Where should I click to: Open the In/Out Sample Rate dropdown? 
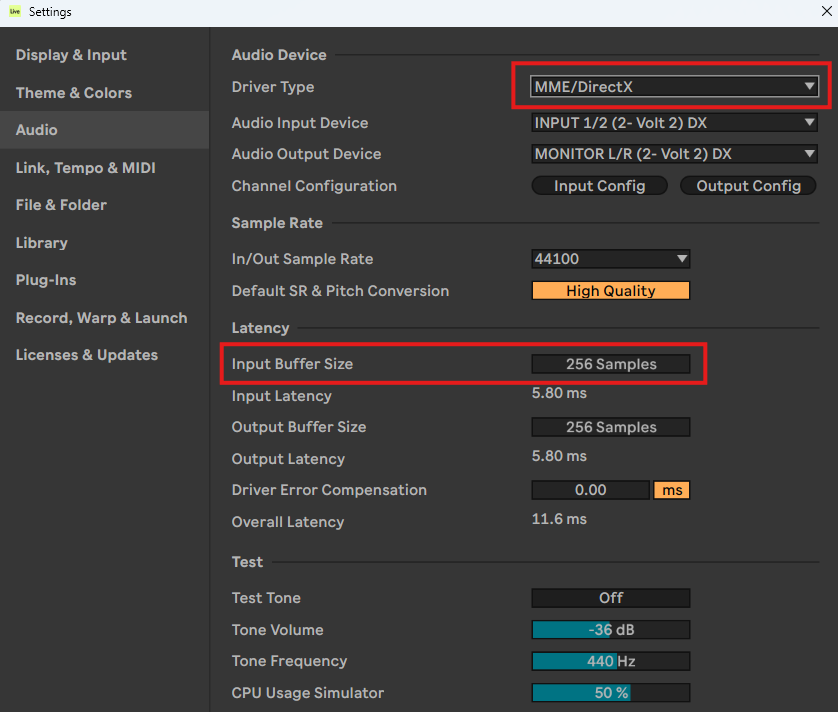pyautogui.click(x=611, y=259)
